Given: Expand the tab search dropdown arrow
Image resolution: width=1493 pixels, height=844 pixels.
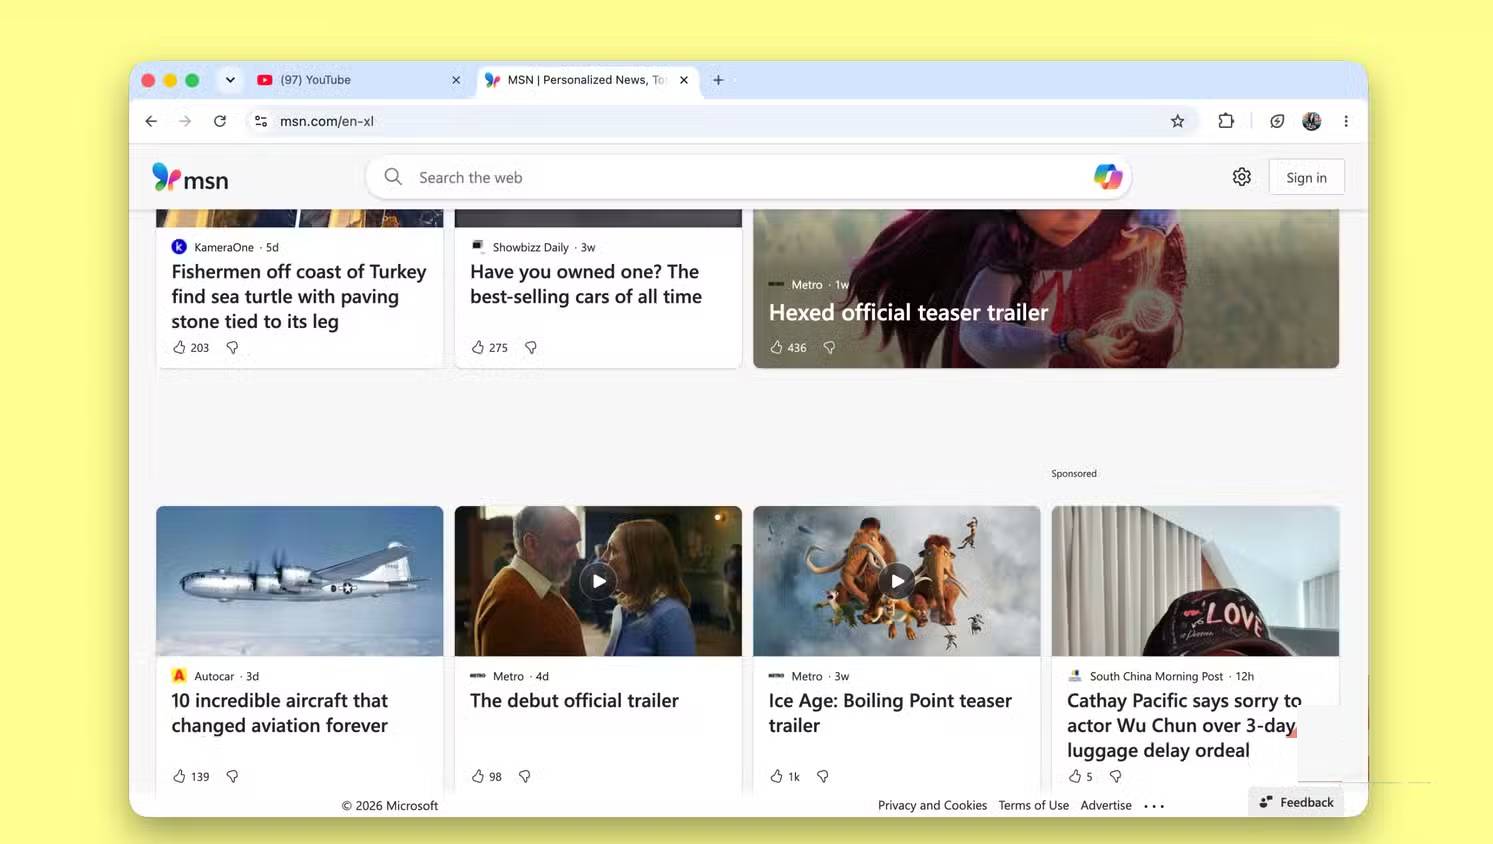Looking at the screenshot, I should [230, 80].
